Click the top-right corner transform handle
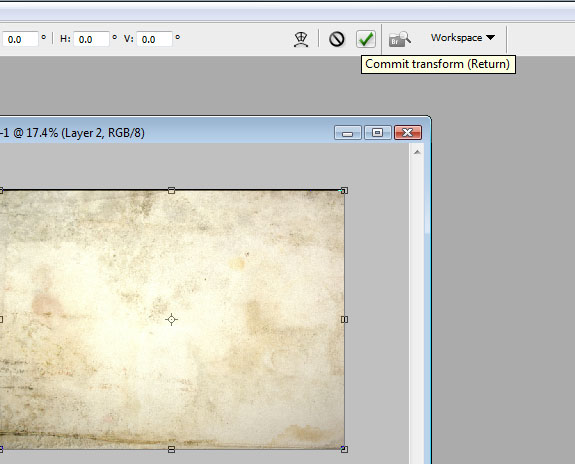Screen dimensions: 575x464 coord(344,190)
